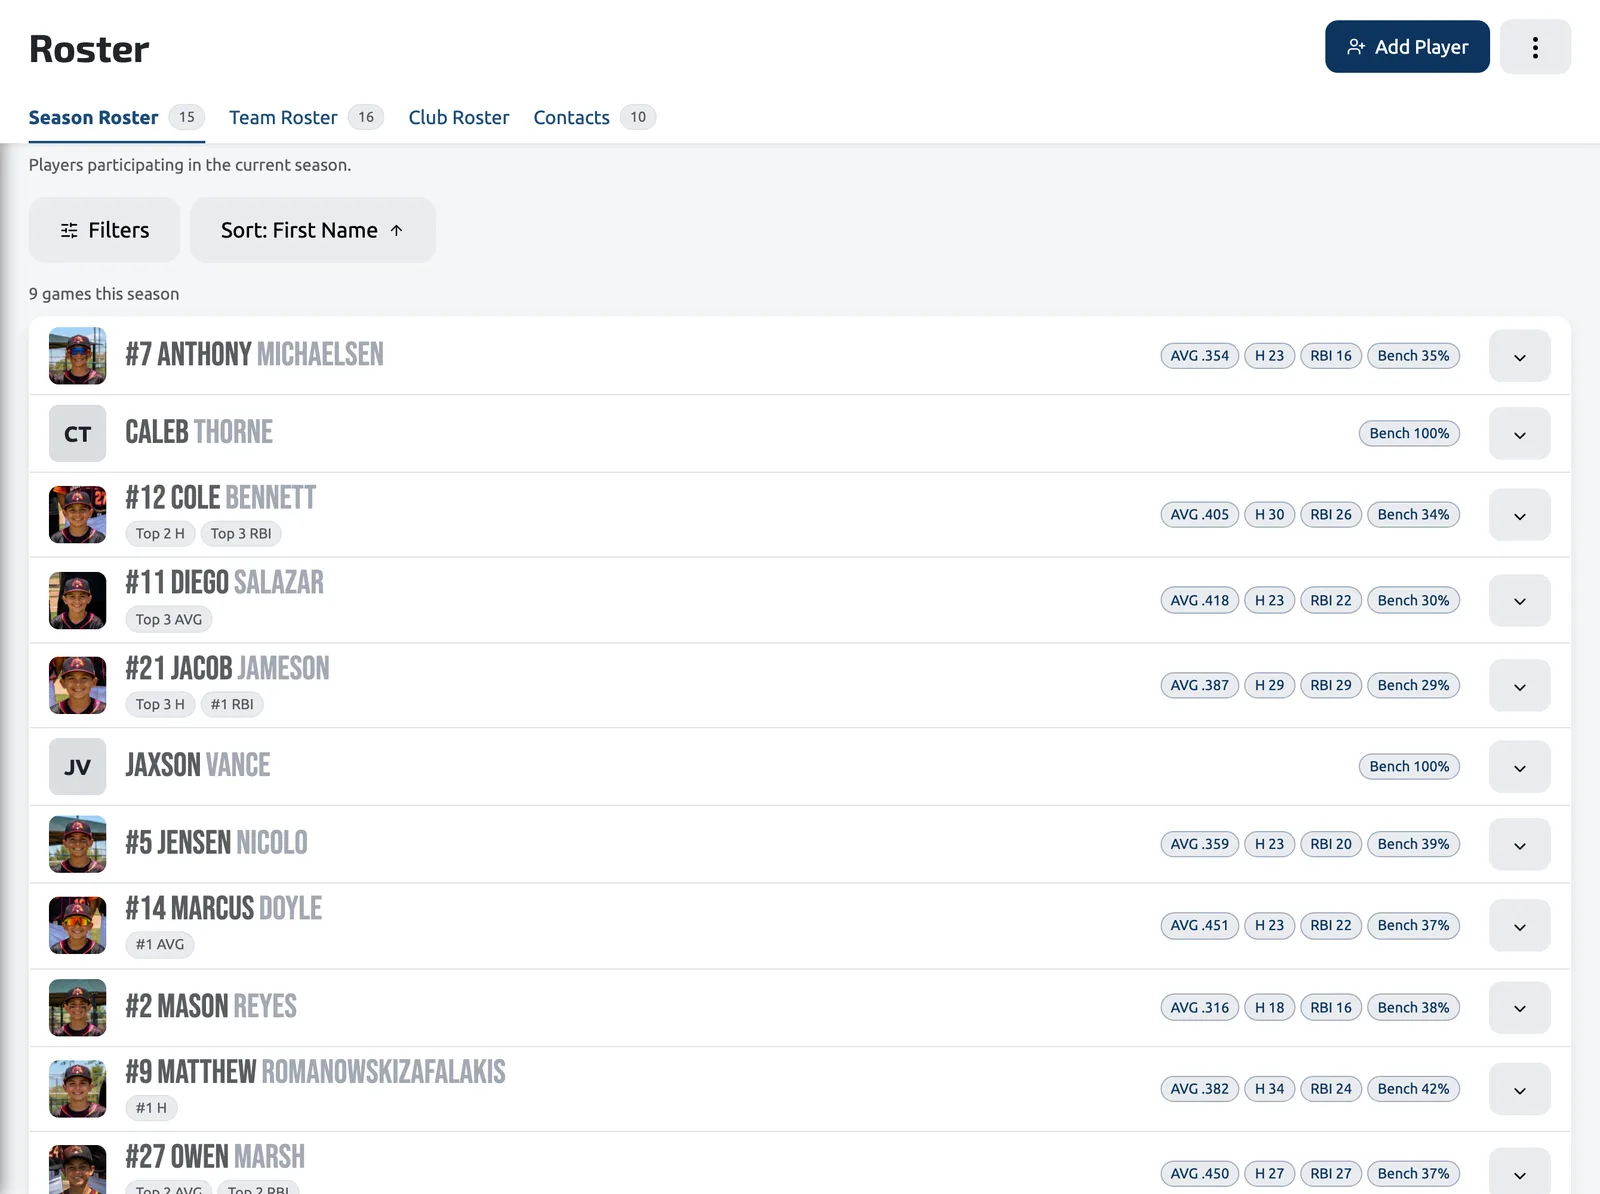Open the three-dot more options menu
1600x1194 pixels.
click(1535, 47)
